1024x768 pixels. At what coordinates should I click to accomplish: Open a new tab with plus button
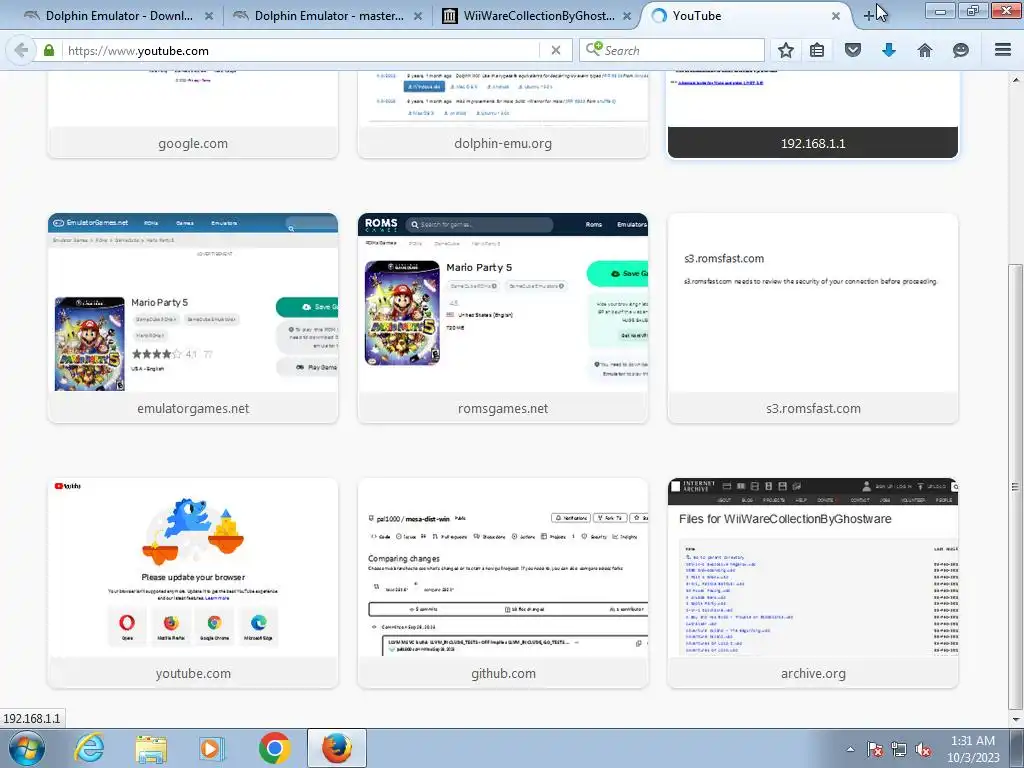point(869,16)
